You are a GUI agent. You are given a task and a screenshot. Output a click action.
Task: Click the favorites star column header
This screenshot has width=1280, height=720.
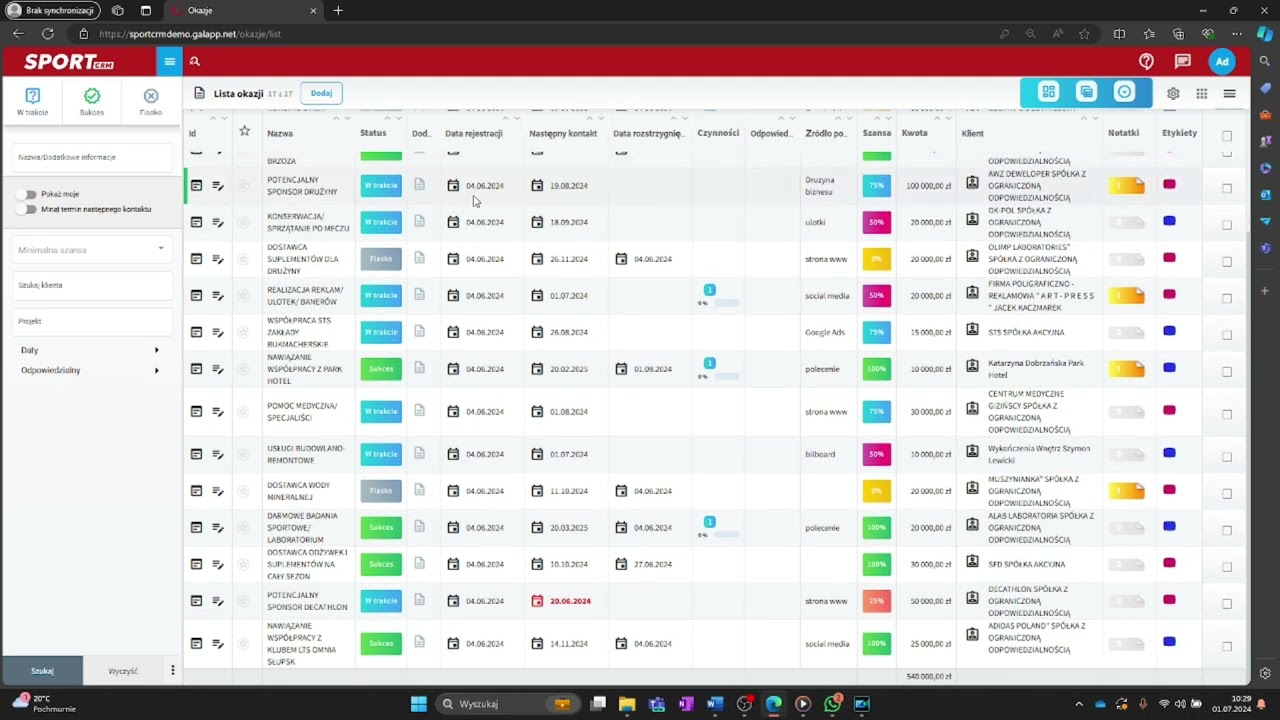click(244, 131)
